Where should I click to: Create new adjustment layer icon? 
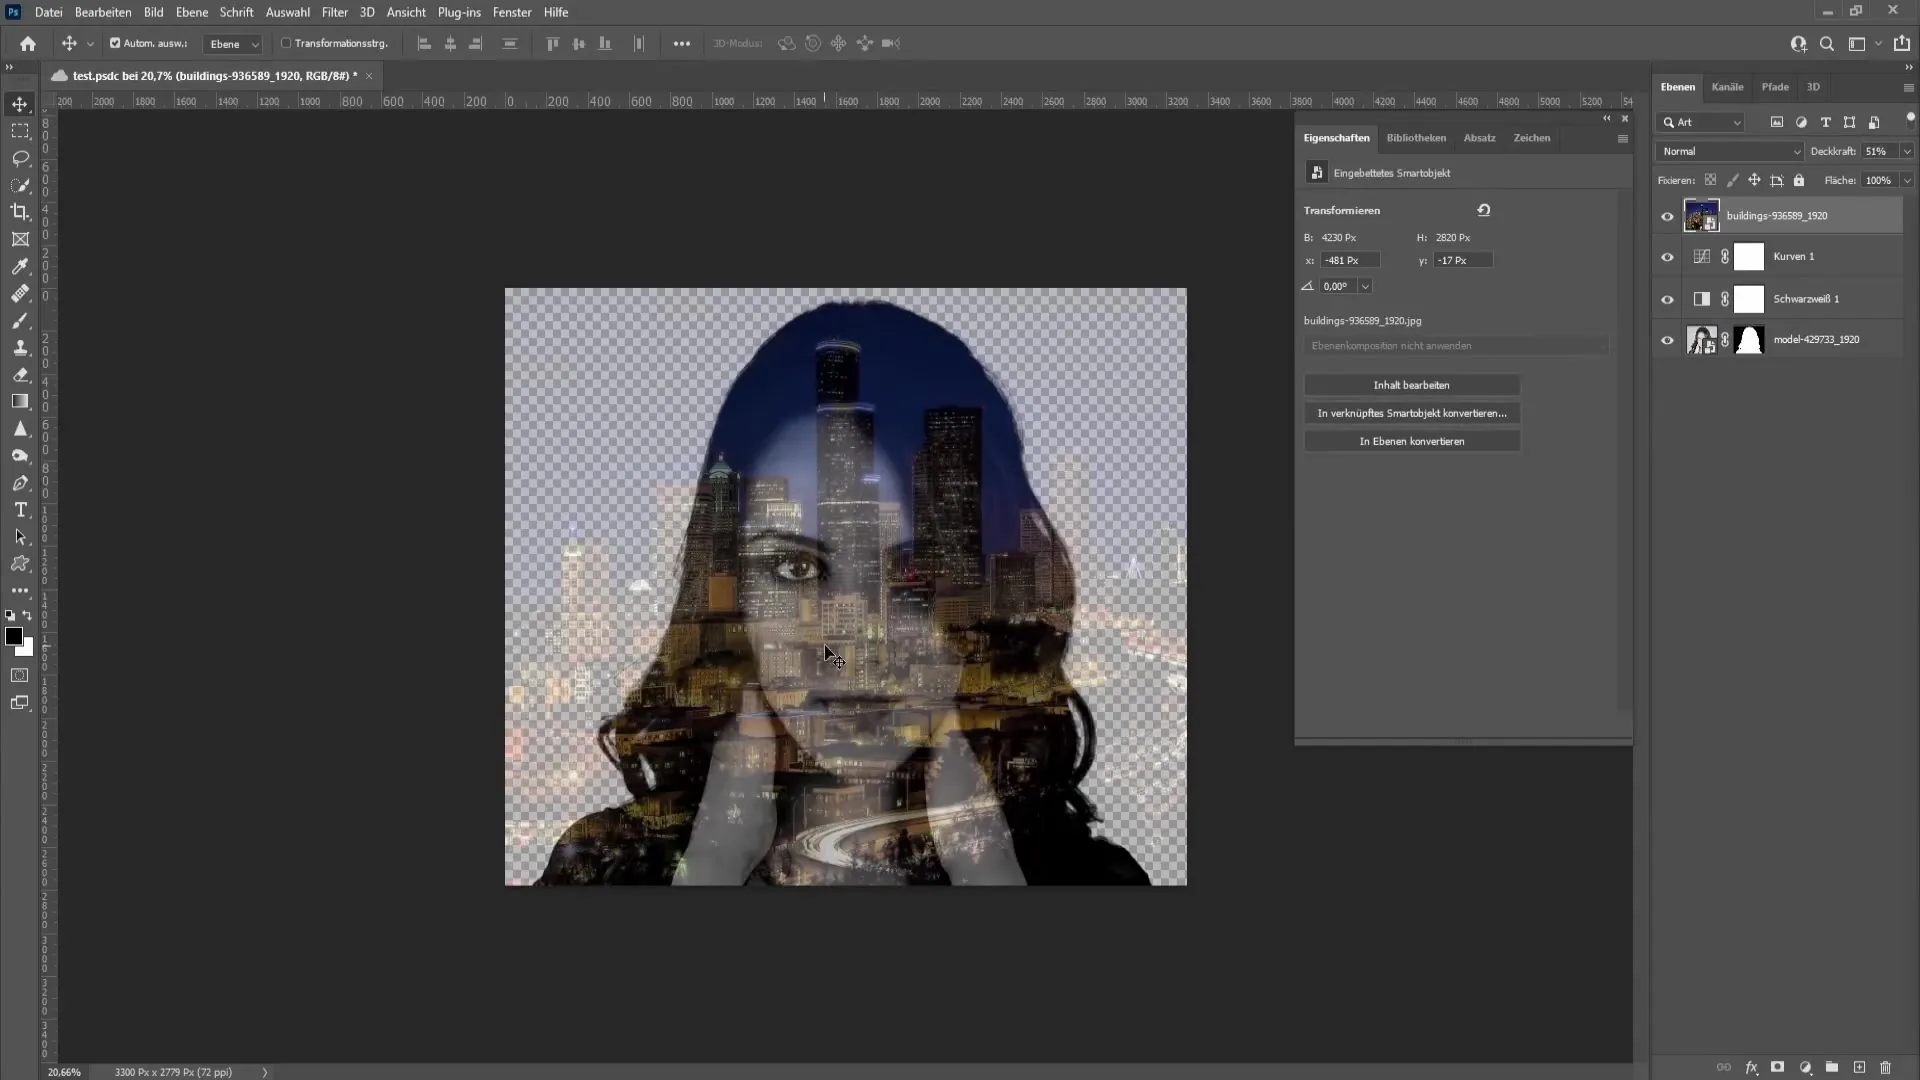click(1805, 1068)
